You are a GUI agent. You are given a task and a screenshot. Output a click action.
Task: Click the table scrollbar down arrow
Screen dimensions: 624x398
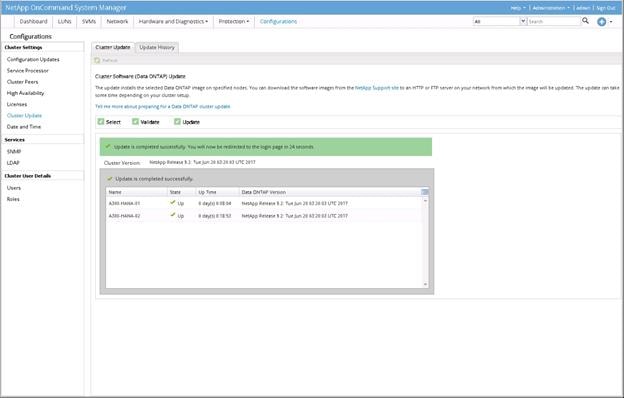[x=425, y=284]
